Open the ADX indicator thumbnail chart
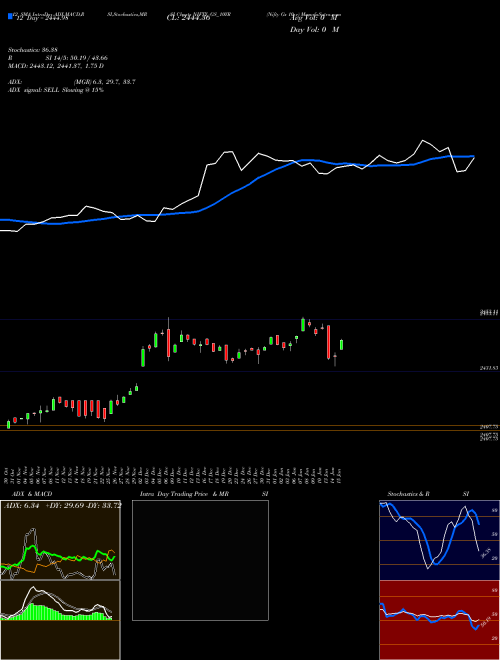The image size is (500, 660). [x=60, y=540]
